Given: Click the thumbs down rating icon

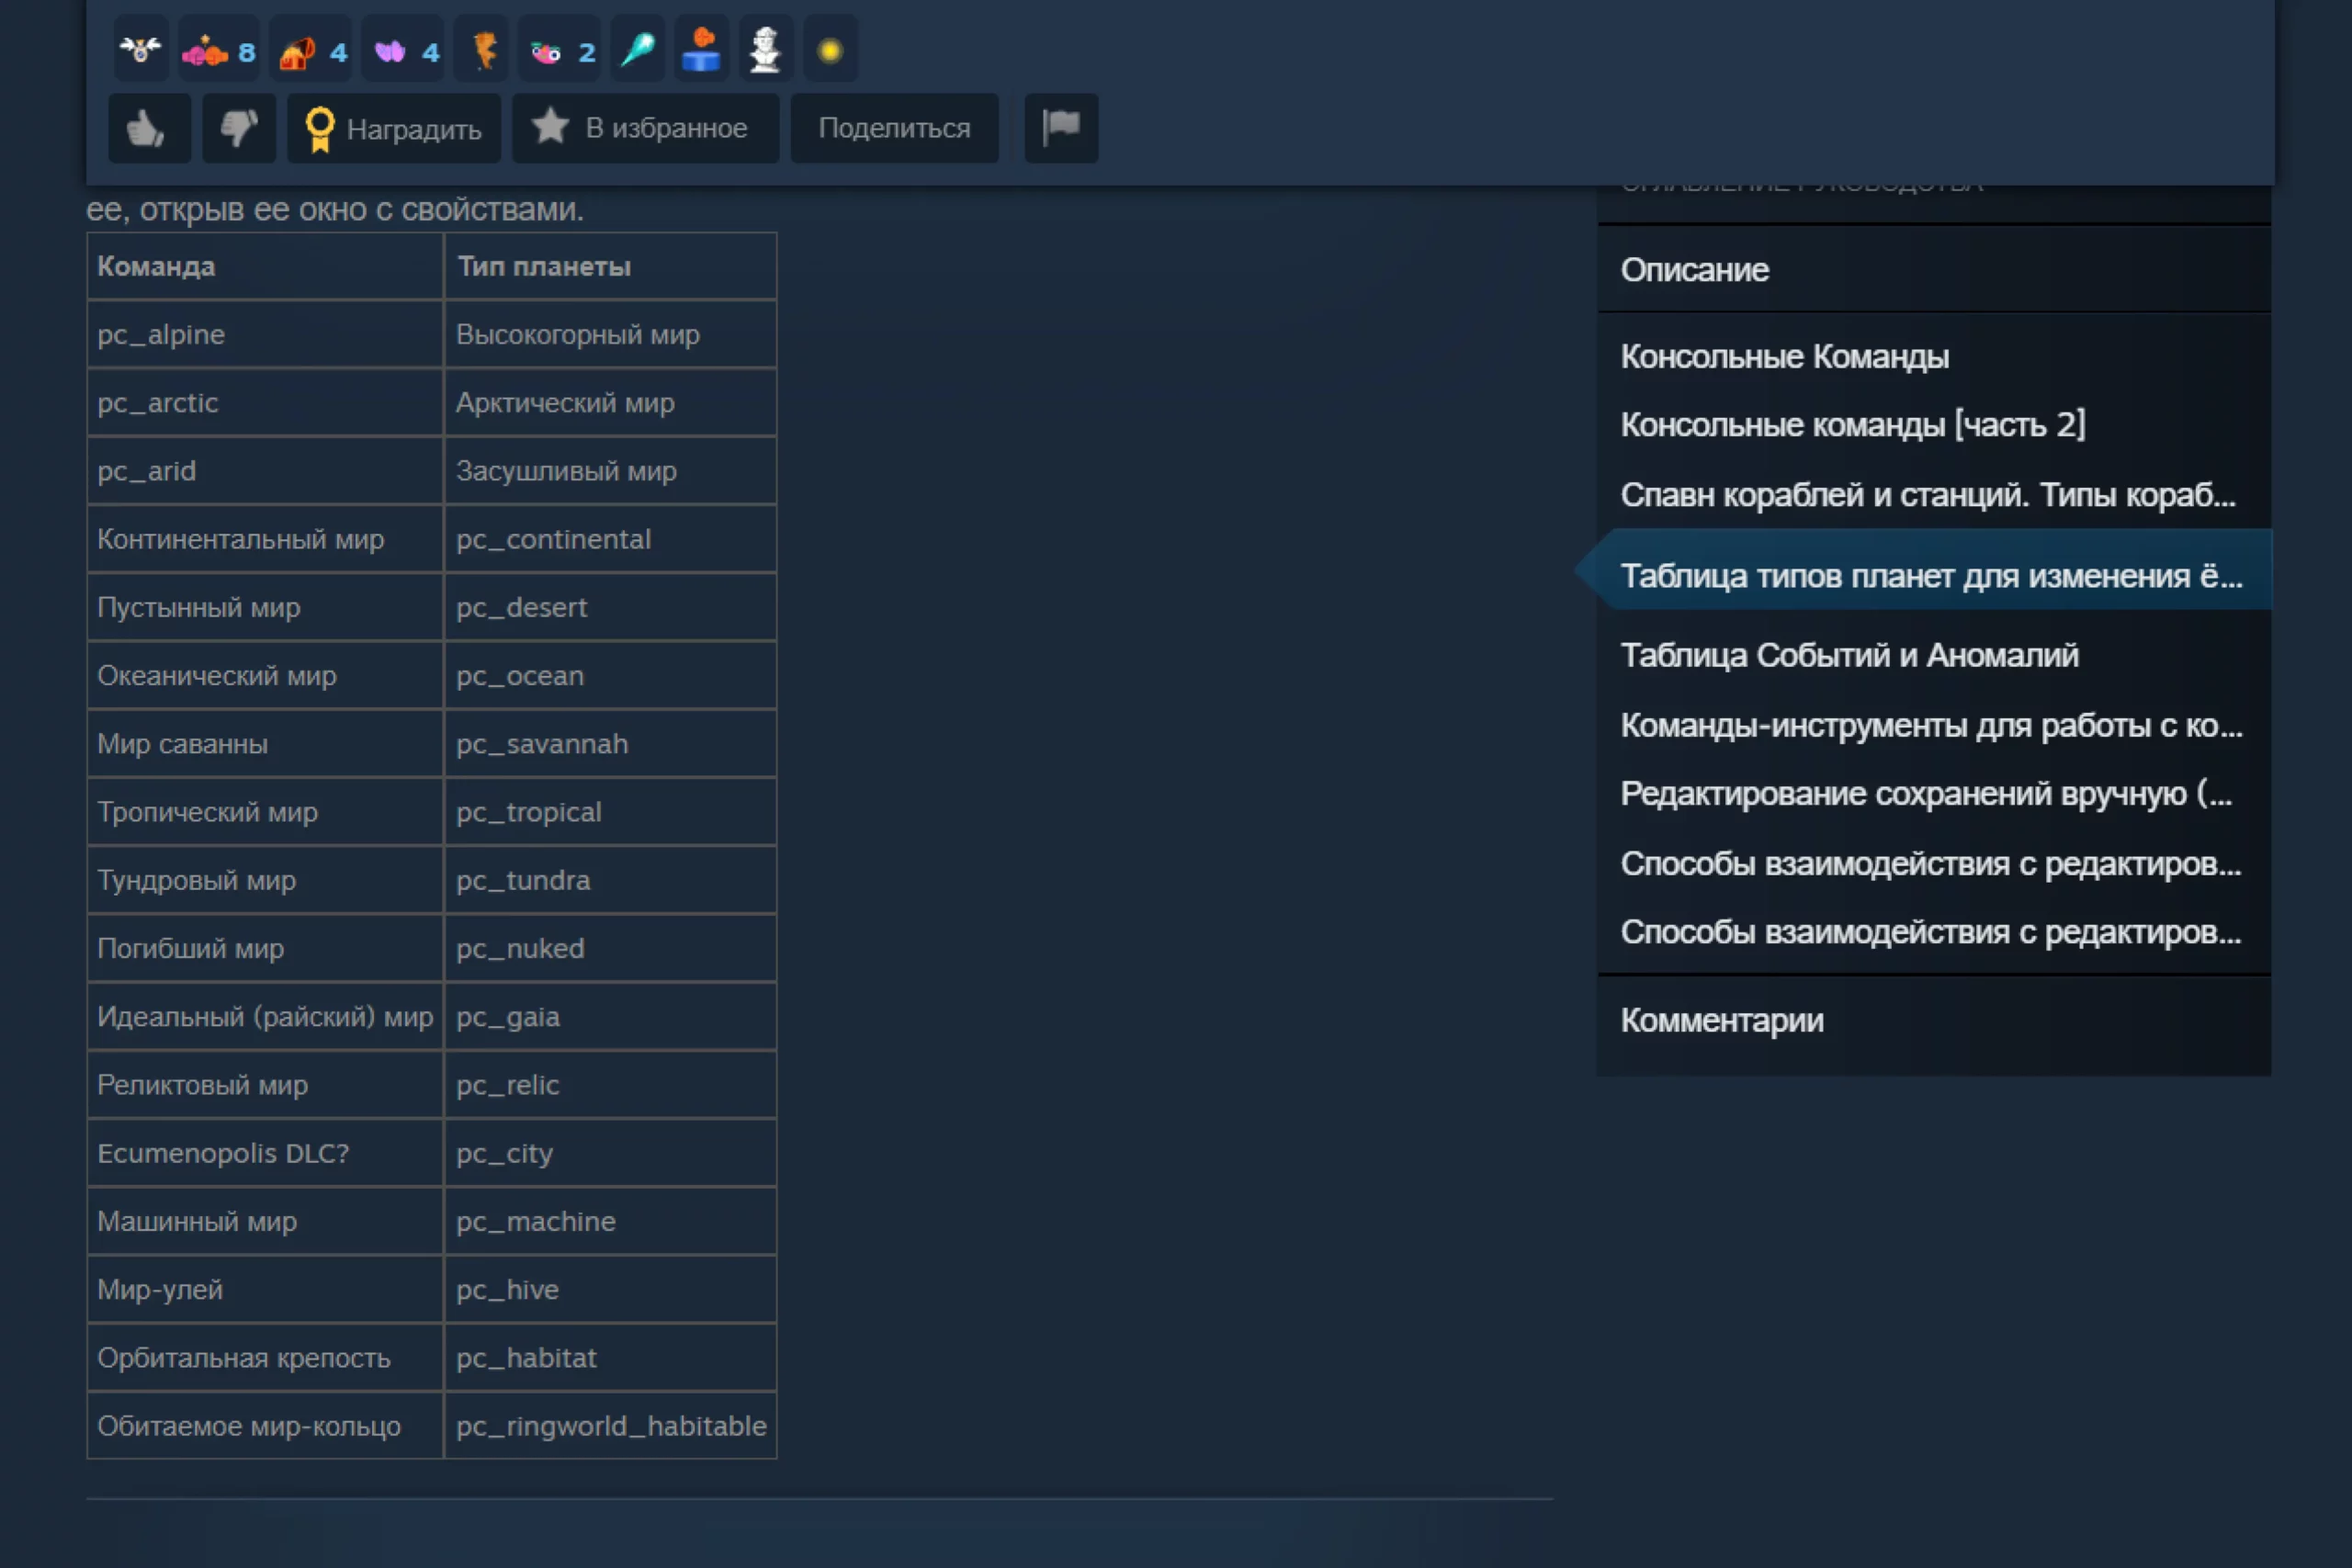Looking at the screenshot, I should click(x=239, y=128).
